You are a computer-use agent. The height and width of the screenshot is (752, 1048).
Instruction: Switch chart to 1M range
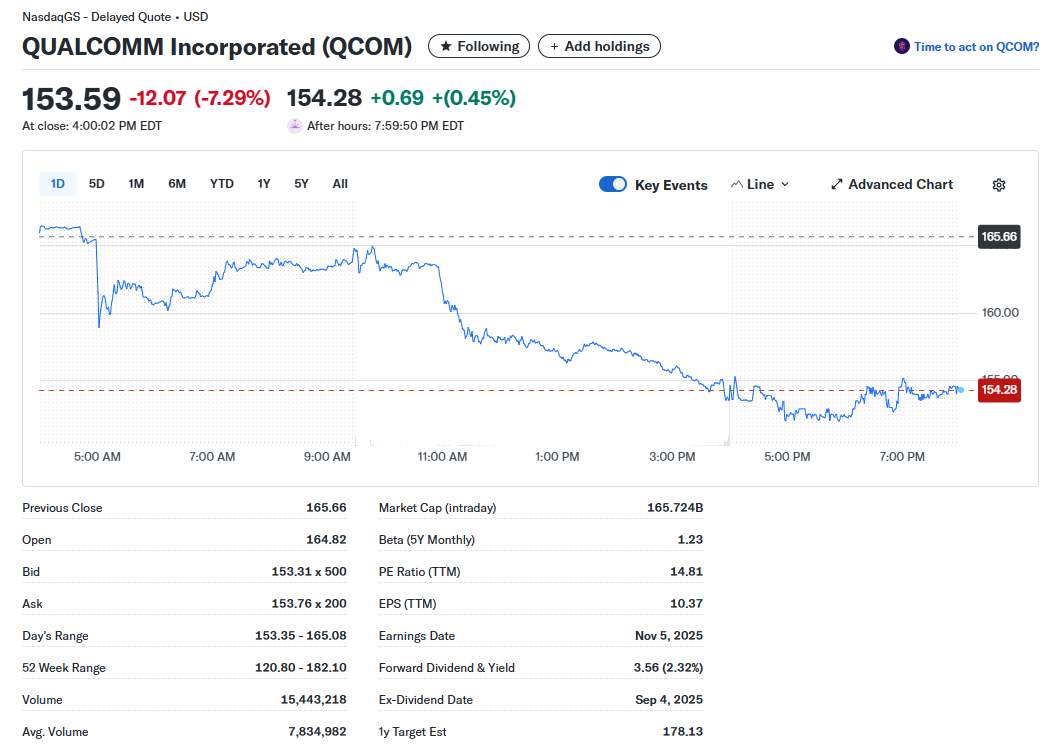pos(136,184)
